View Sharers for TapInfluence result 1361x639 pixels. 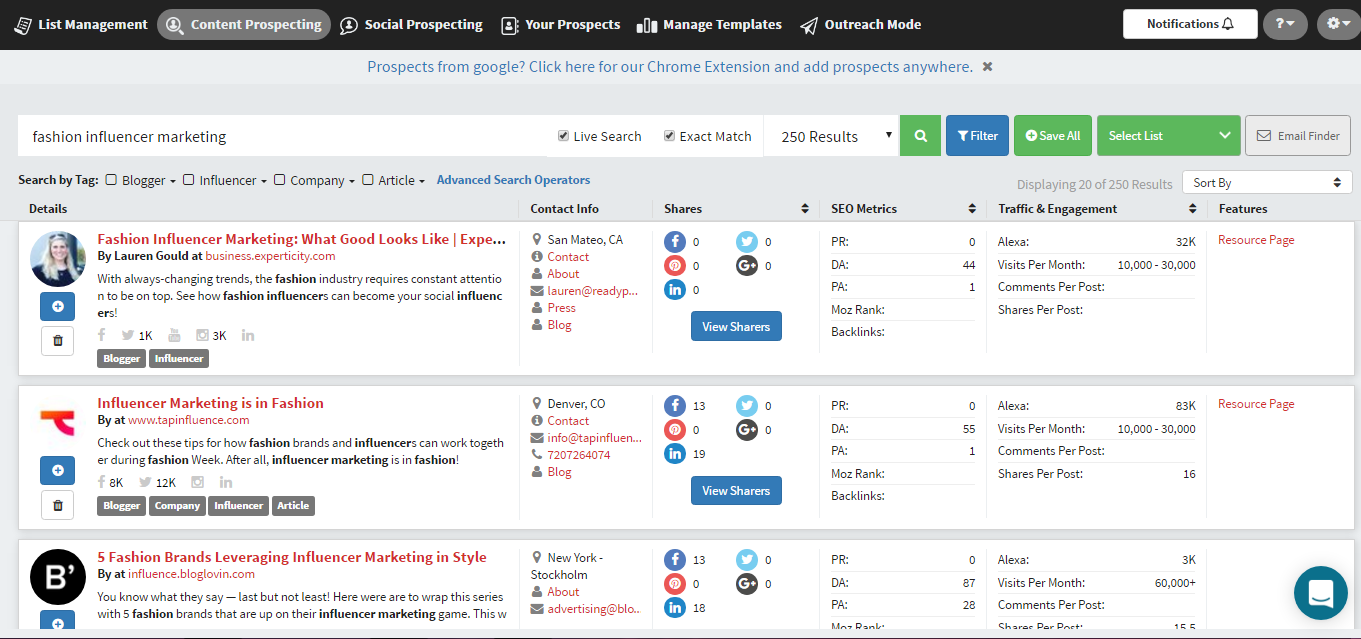click(x=736, y=491)
